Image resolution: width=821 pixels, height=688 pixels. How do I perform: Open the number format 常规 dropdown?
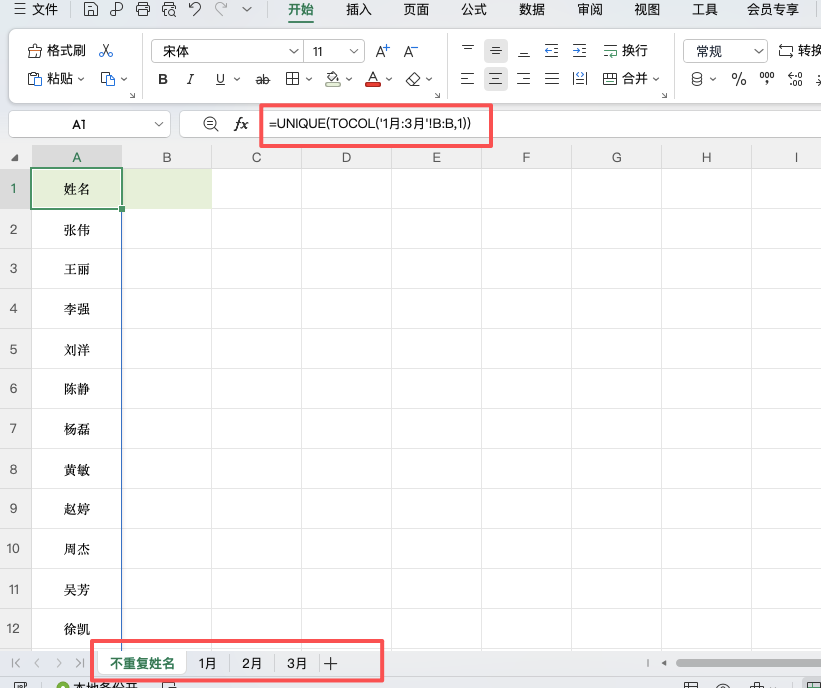[758, 51]
